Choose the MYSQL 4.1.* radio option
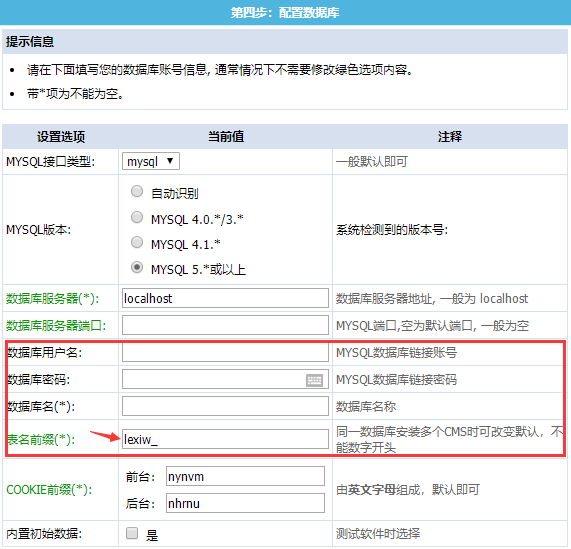The width and height of the screenshot is (571, 549). coord(137,242)
